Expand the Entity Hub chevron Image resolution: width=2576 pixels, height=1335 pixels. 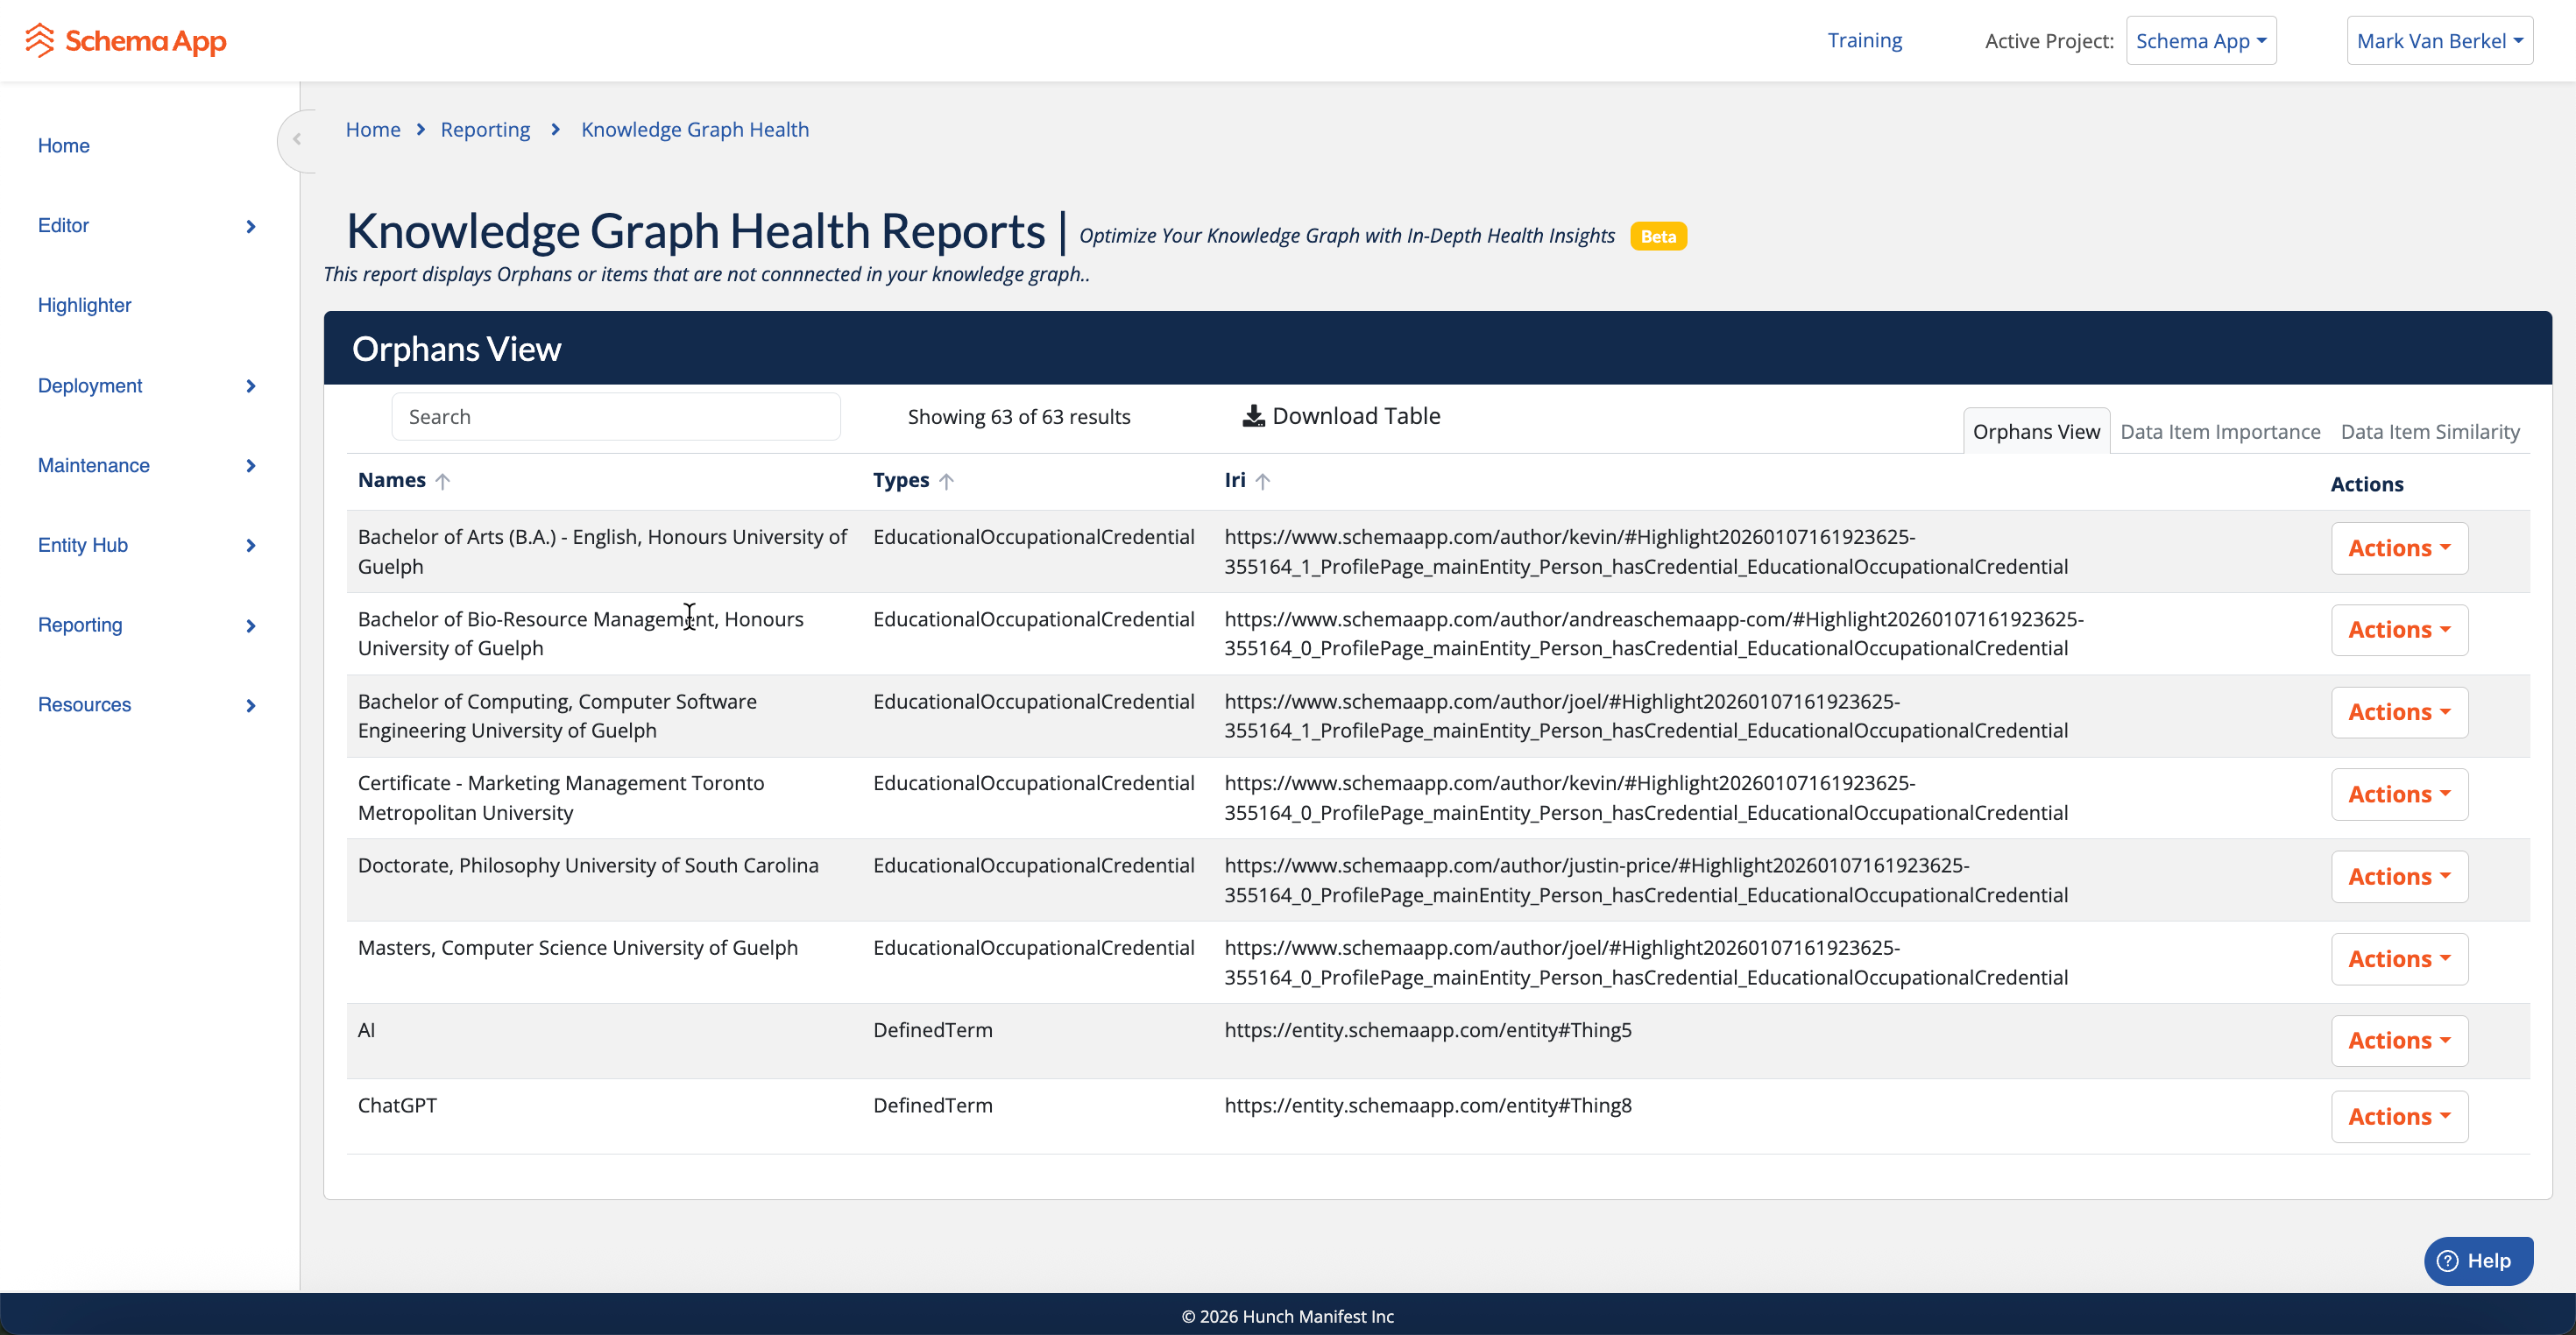coord(250,546)
